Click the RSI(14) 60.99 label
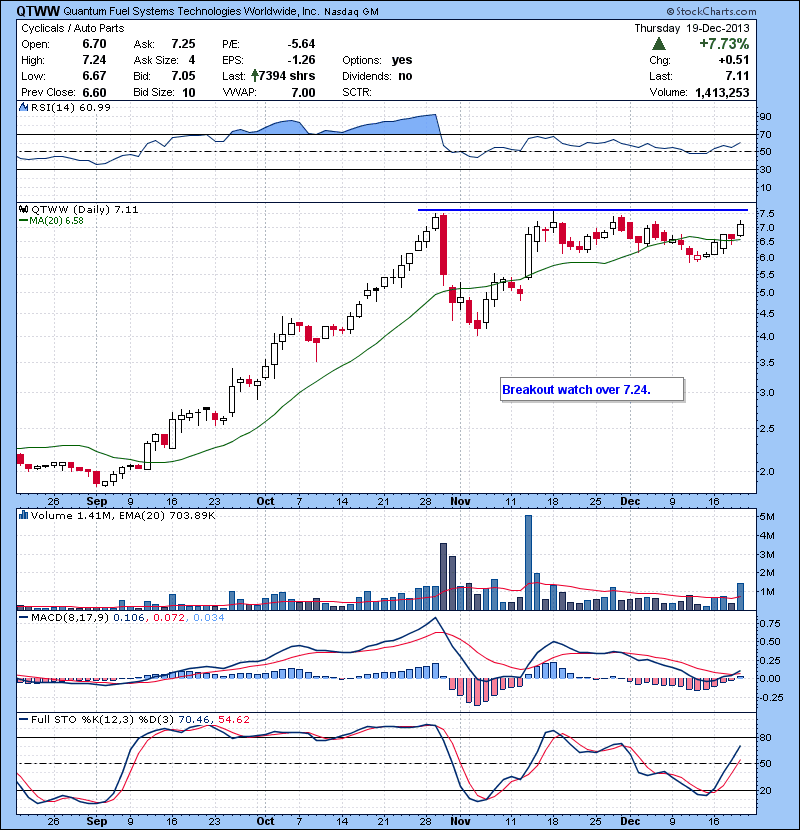The width and height of the screenshot is (800, 830). coord(71,107)
